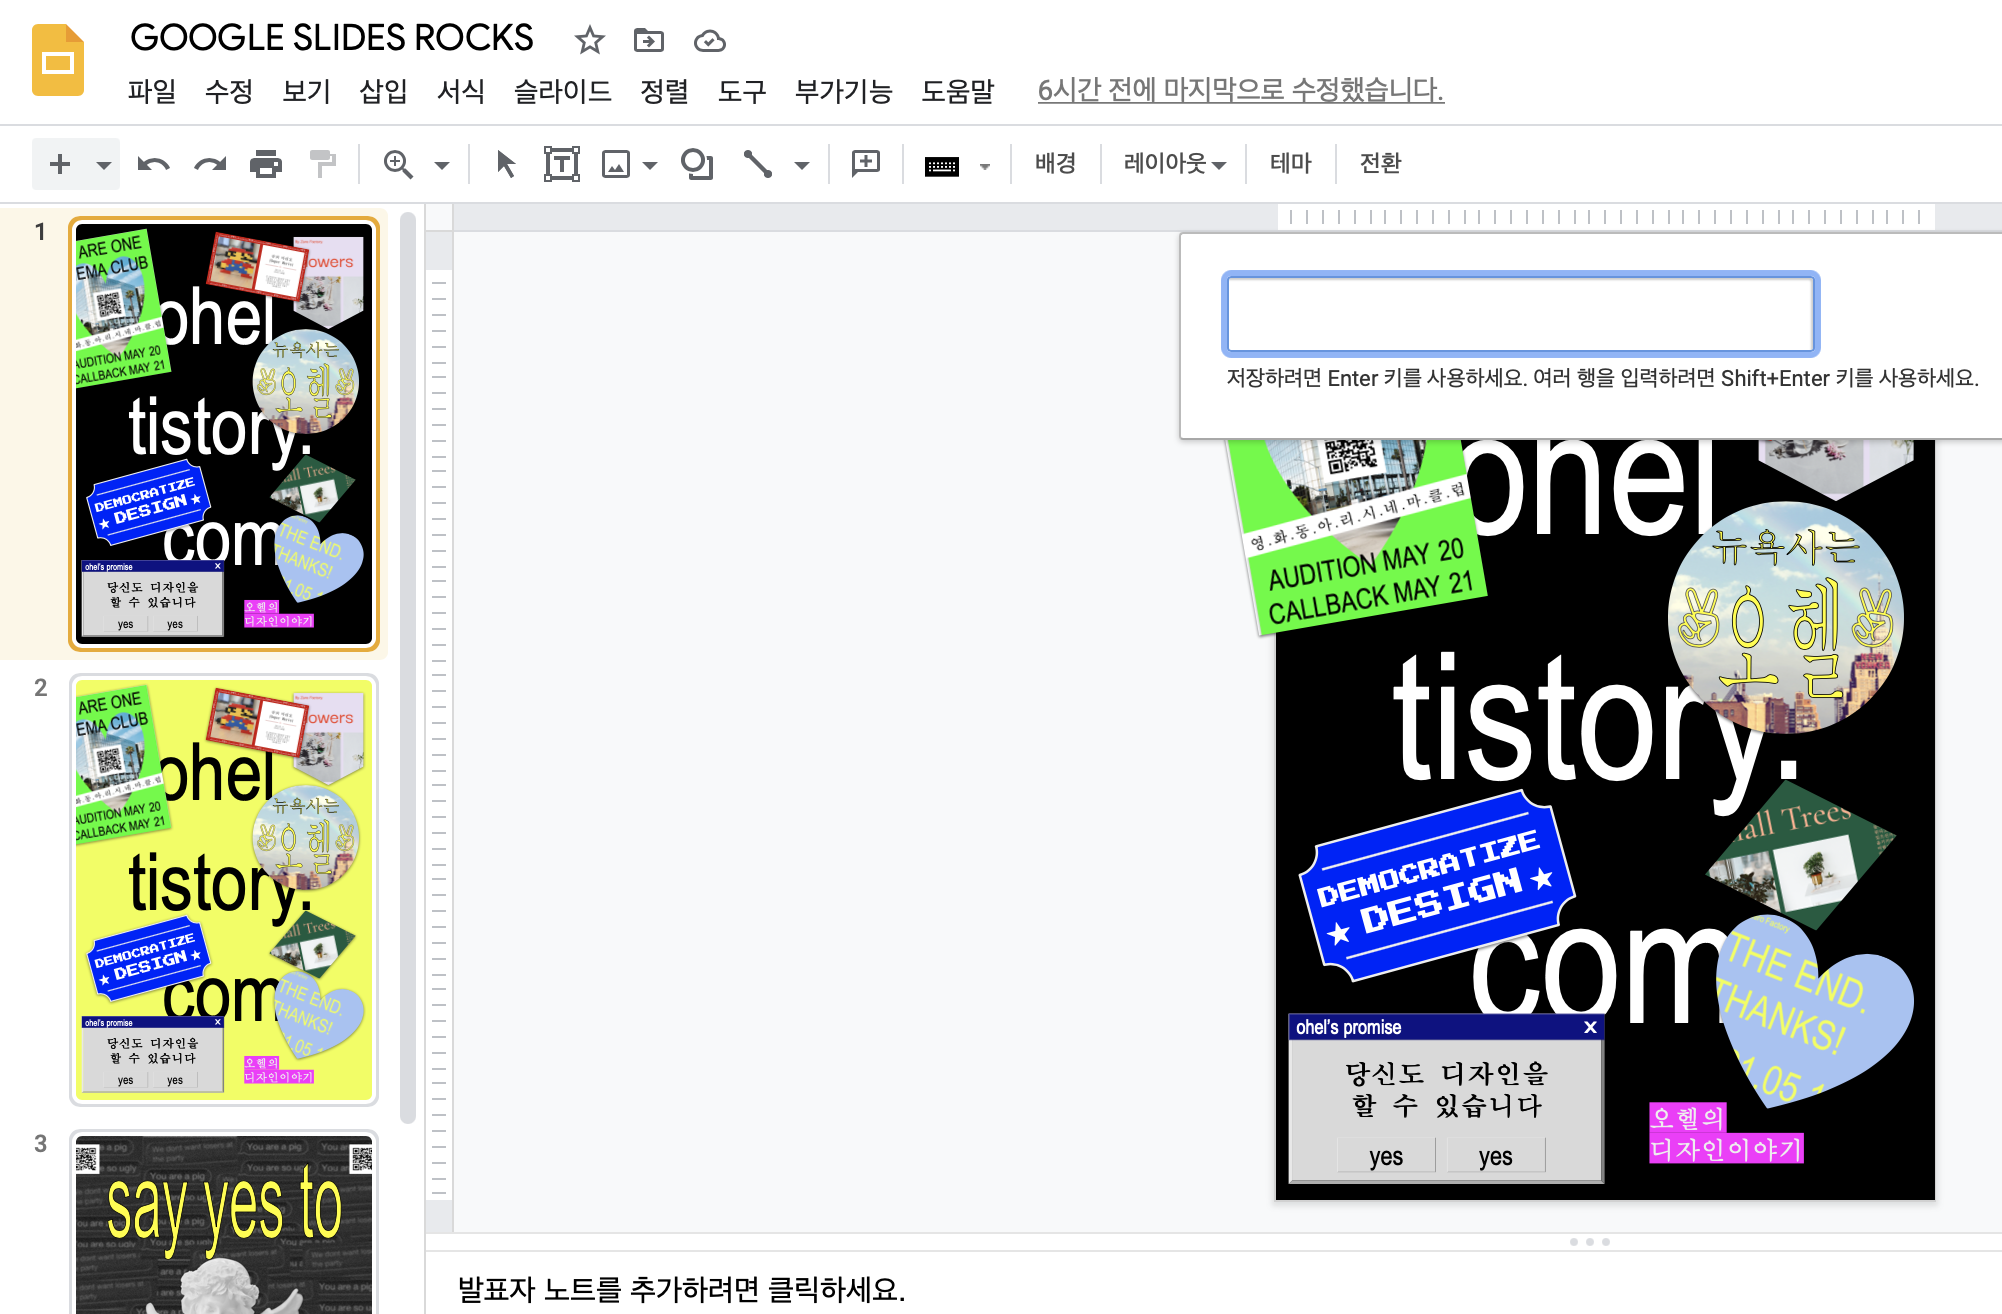The width and height of the screenshot is (2002, 1314).
Task: Expand the new slide dropdown arrow
Action: coord(103,165)
